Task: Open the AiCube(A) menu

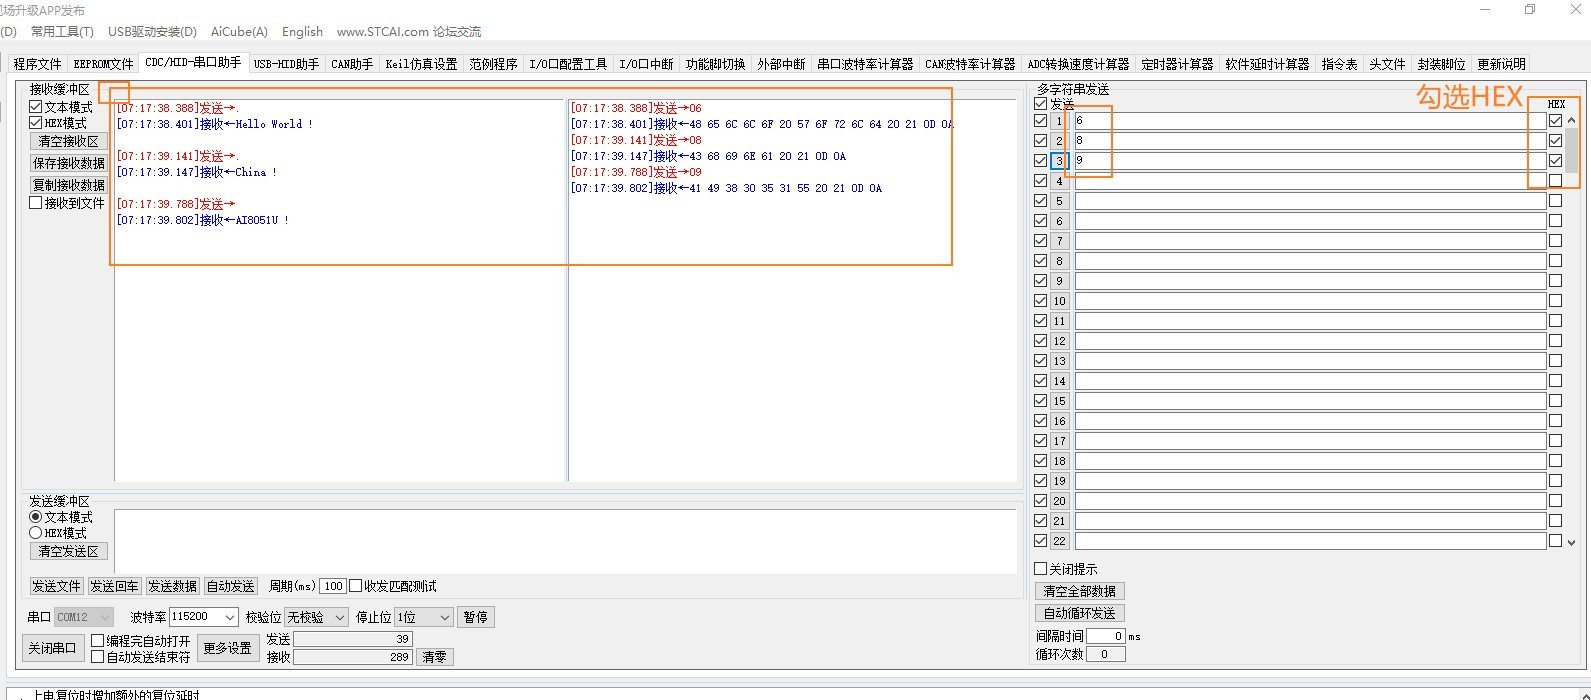Action: coord(239,32)
